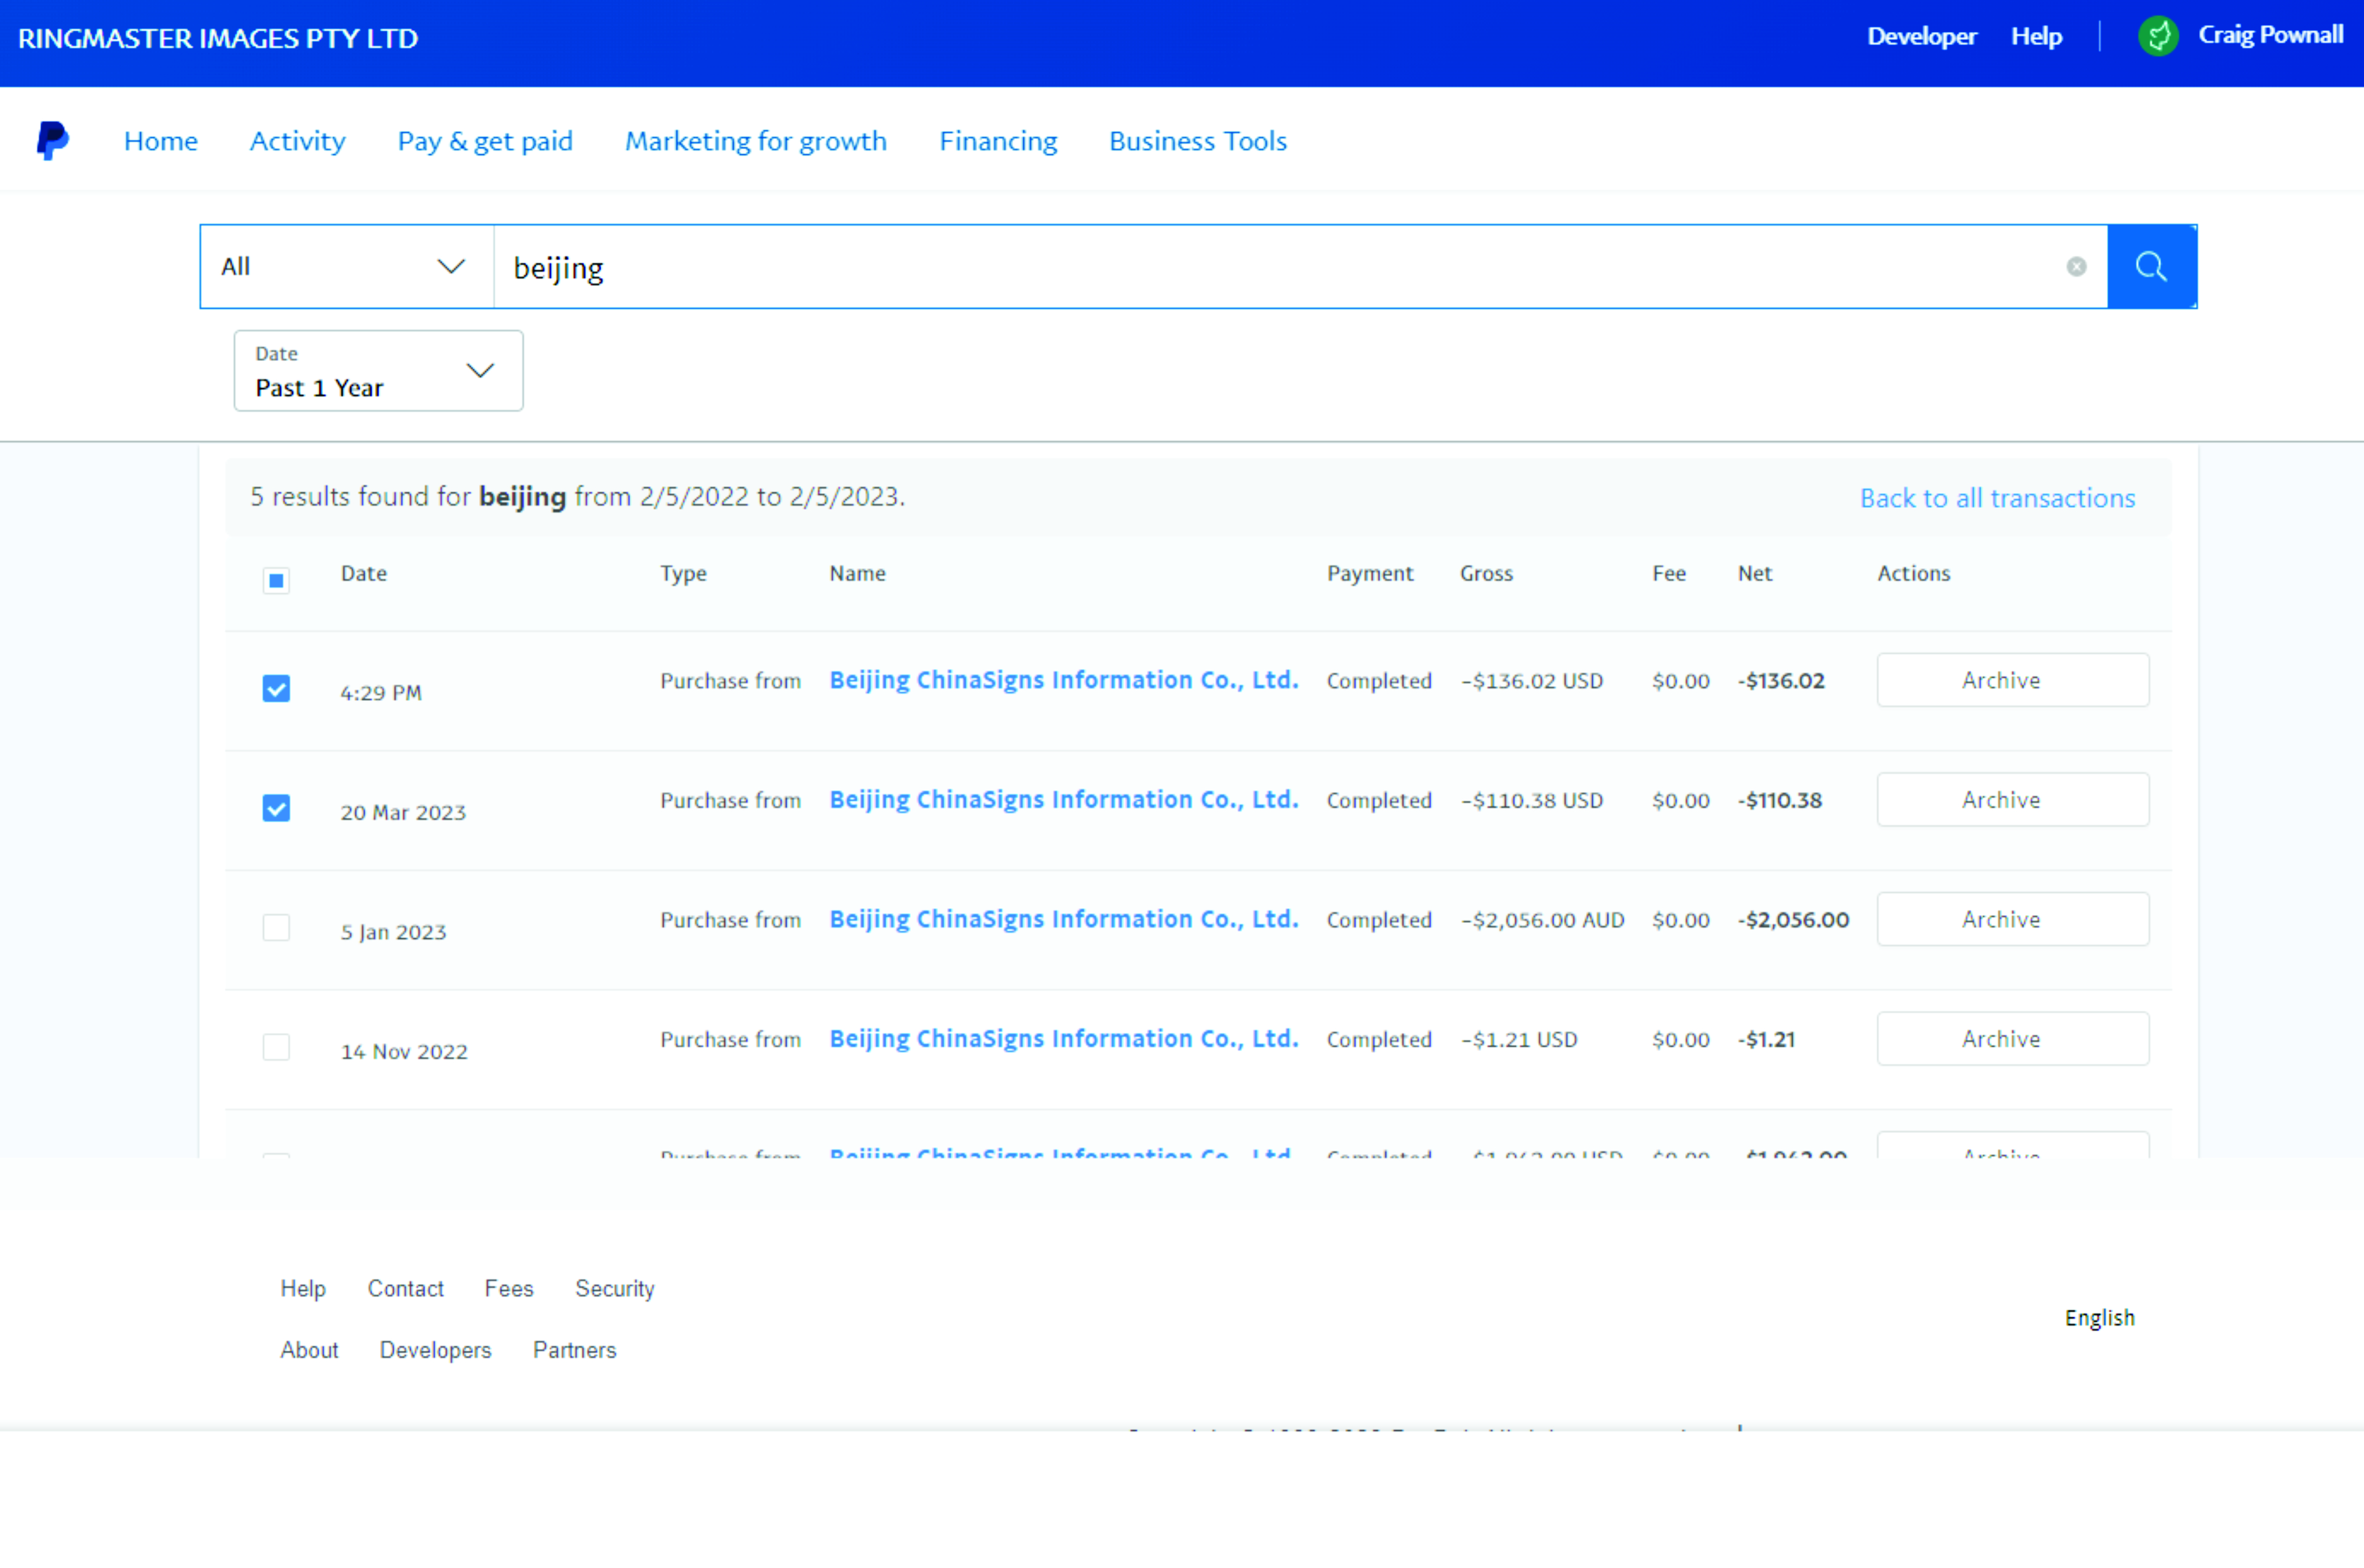Check the 14 Nov 2022 transaction checkbox
2364x1568 pixels.
276,1047
